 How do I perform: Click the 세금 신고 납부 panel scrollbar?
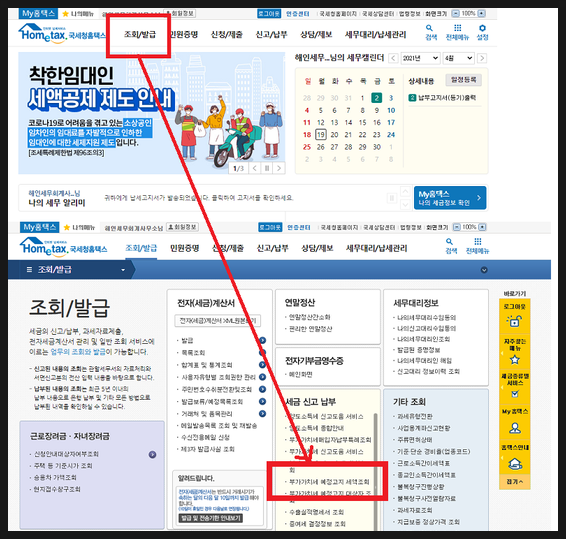pyautogui.click(x=375, y=469)
